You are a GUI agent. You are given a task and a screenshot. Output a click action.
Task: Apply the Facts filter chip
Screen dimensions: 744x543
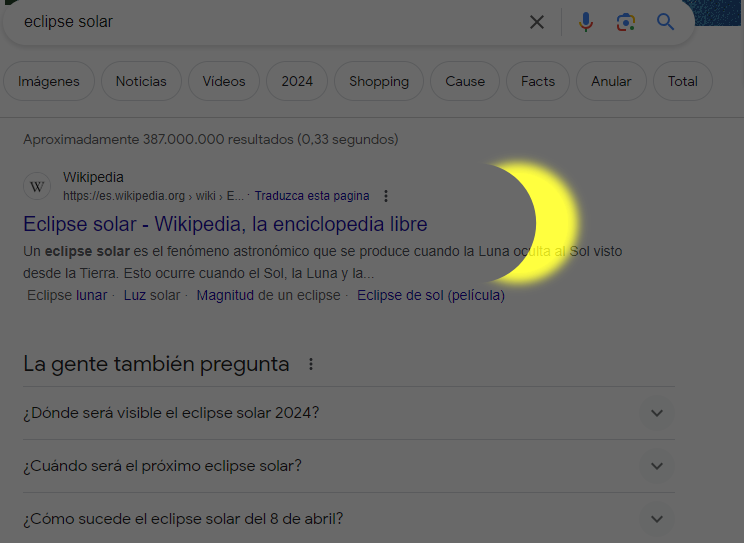tap(538, 81)
